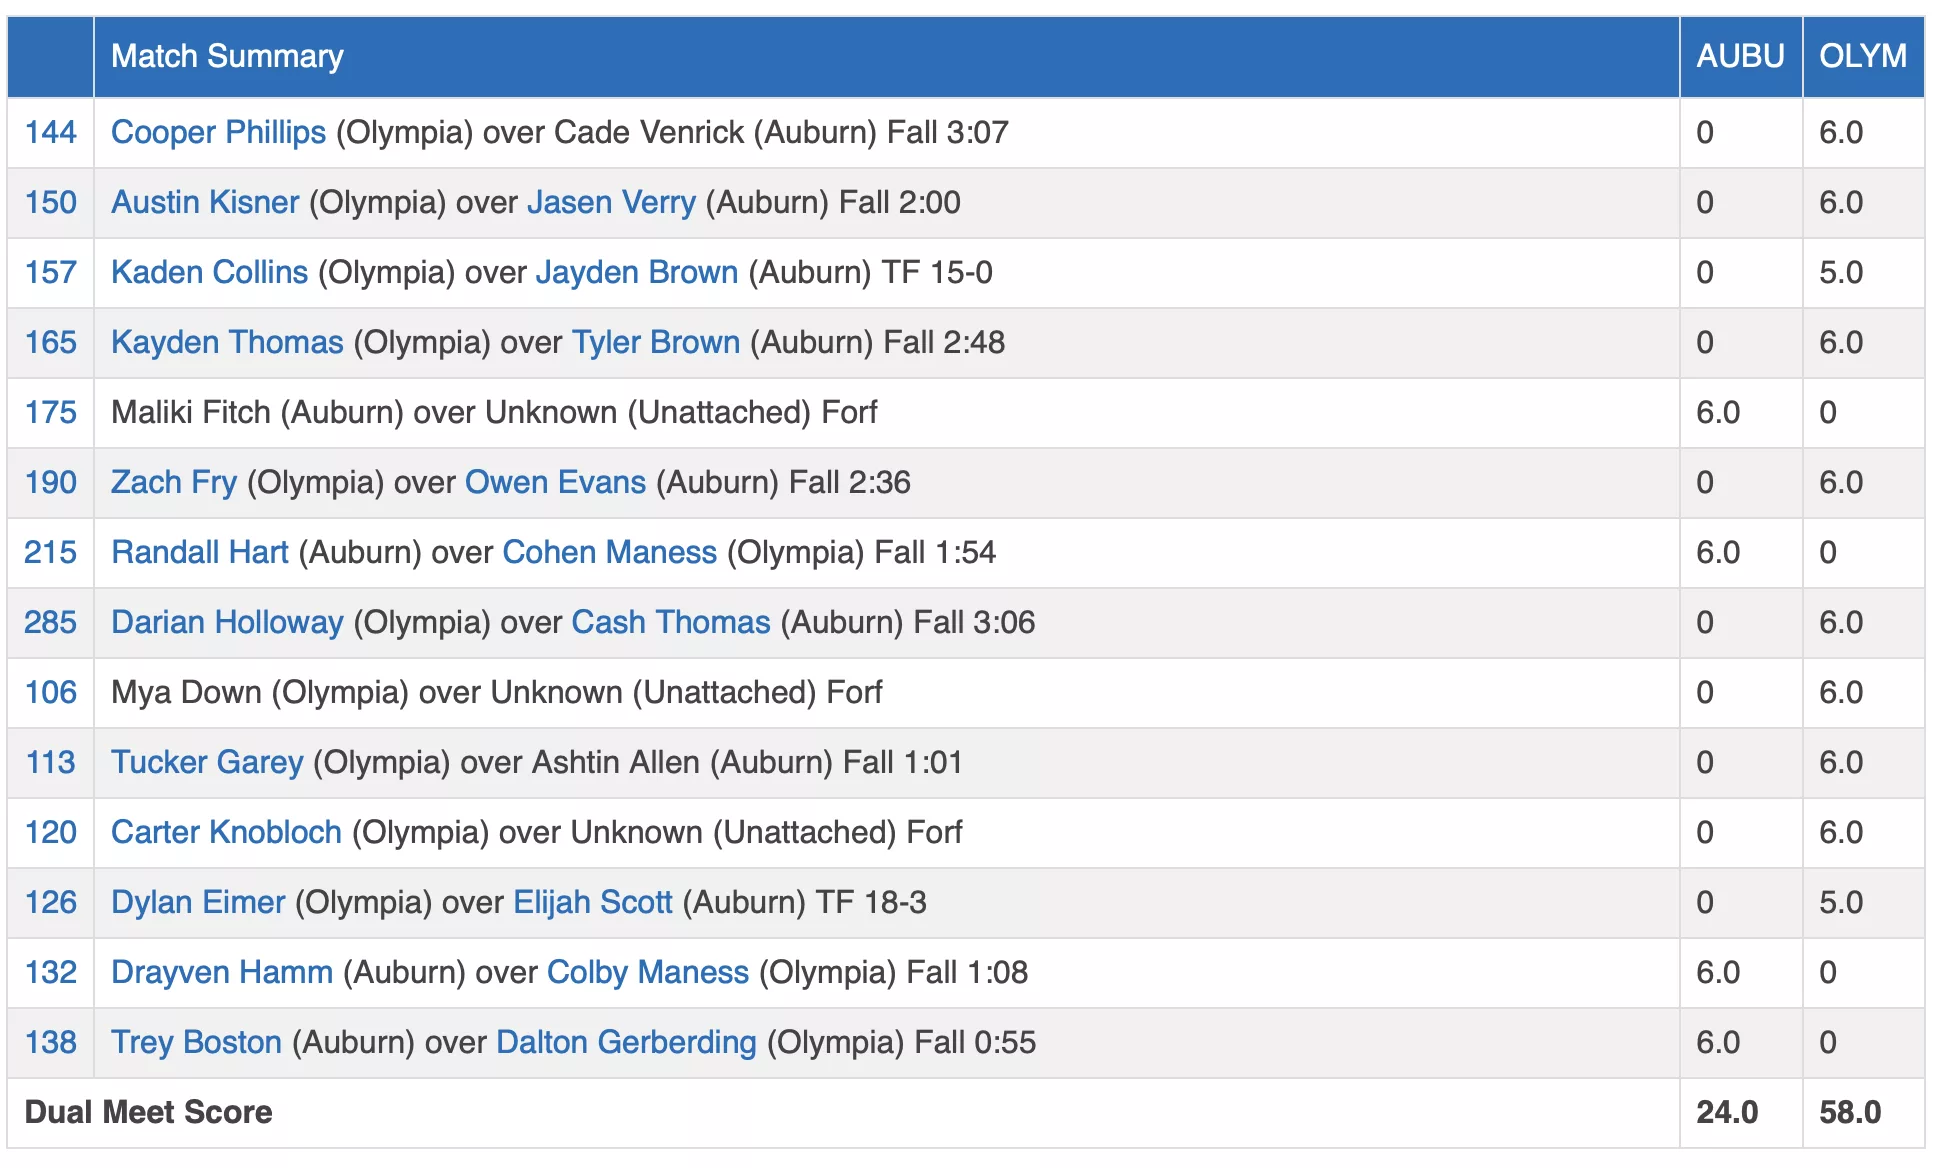1952x1168 pixels.
Task: Open Dalton Gerberding wrestler link
Action: click(x=627, y=1042)
